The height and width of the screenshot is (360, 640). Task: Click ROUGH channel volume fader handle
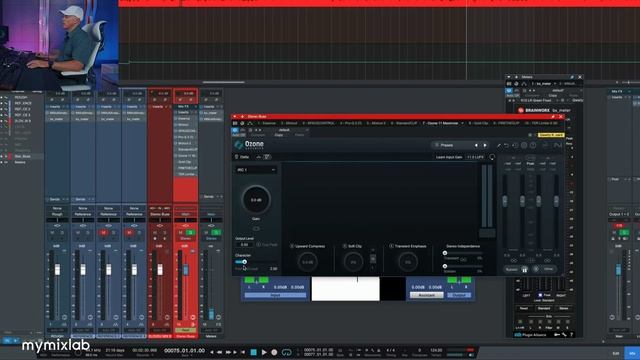(x=58, y=269)
